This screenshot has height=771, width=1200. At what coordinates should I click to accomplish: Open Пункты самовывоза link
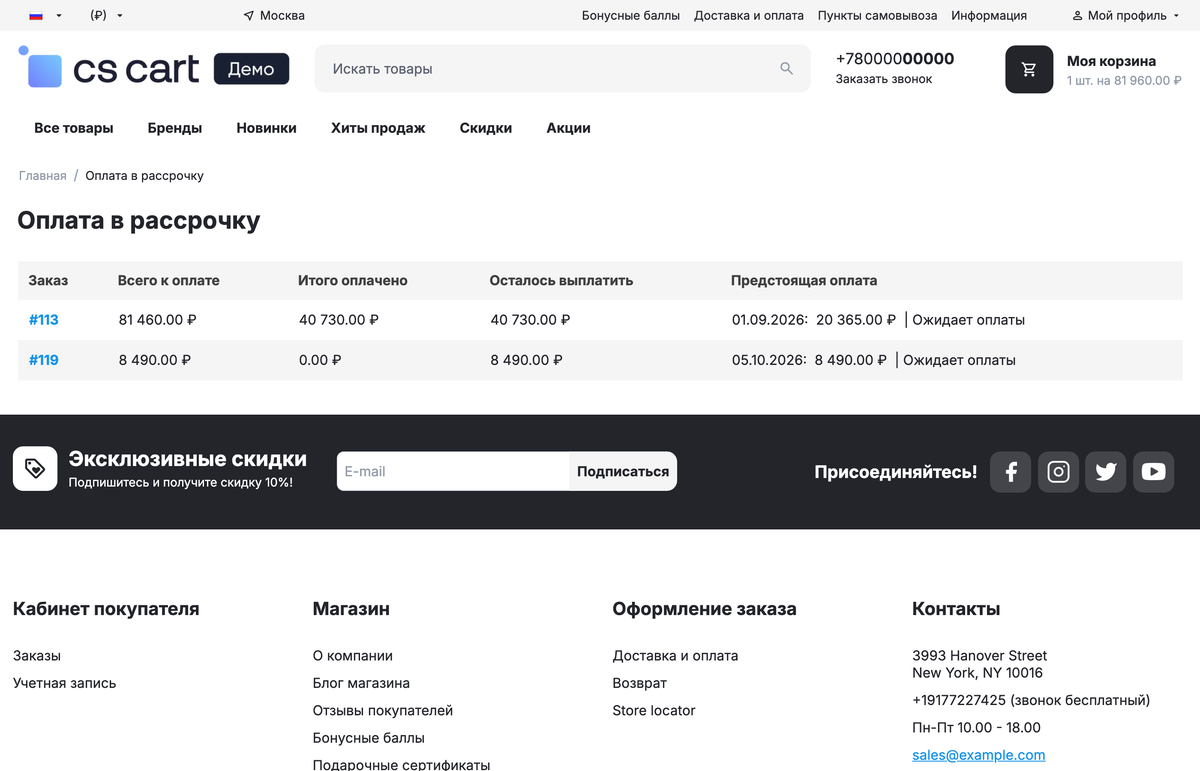point(878,16)
